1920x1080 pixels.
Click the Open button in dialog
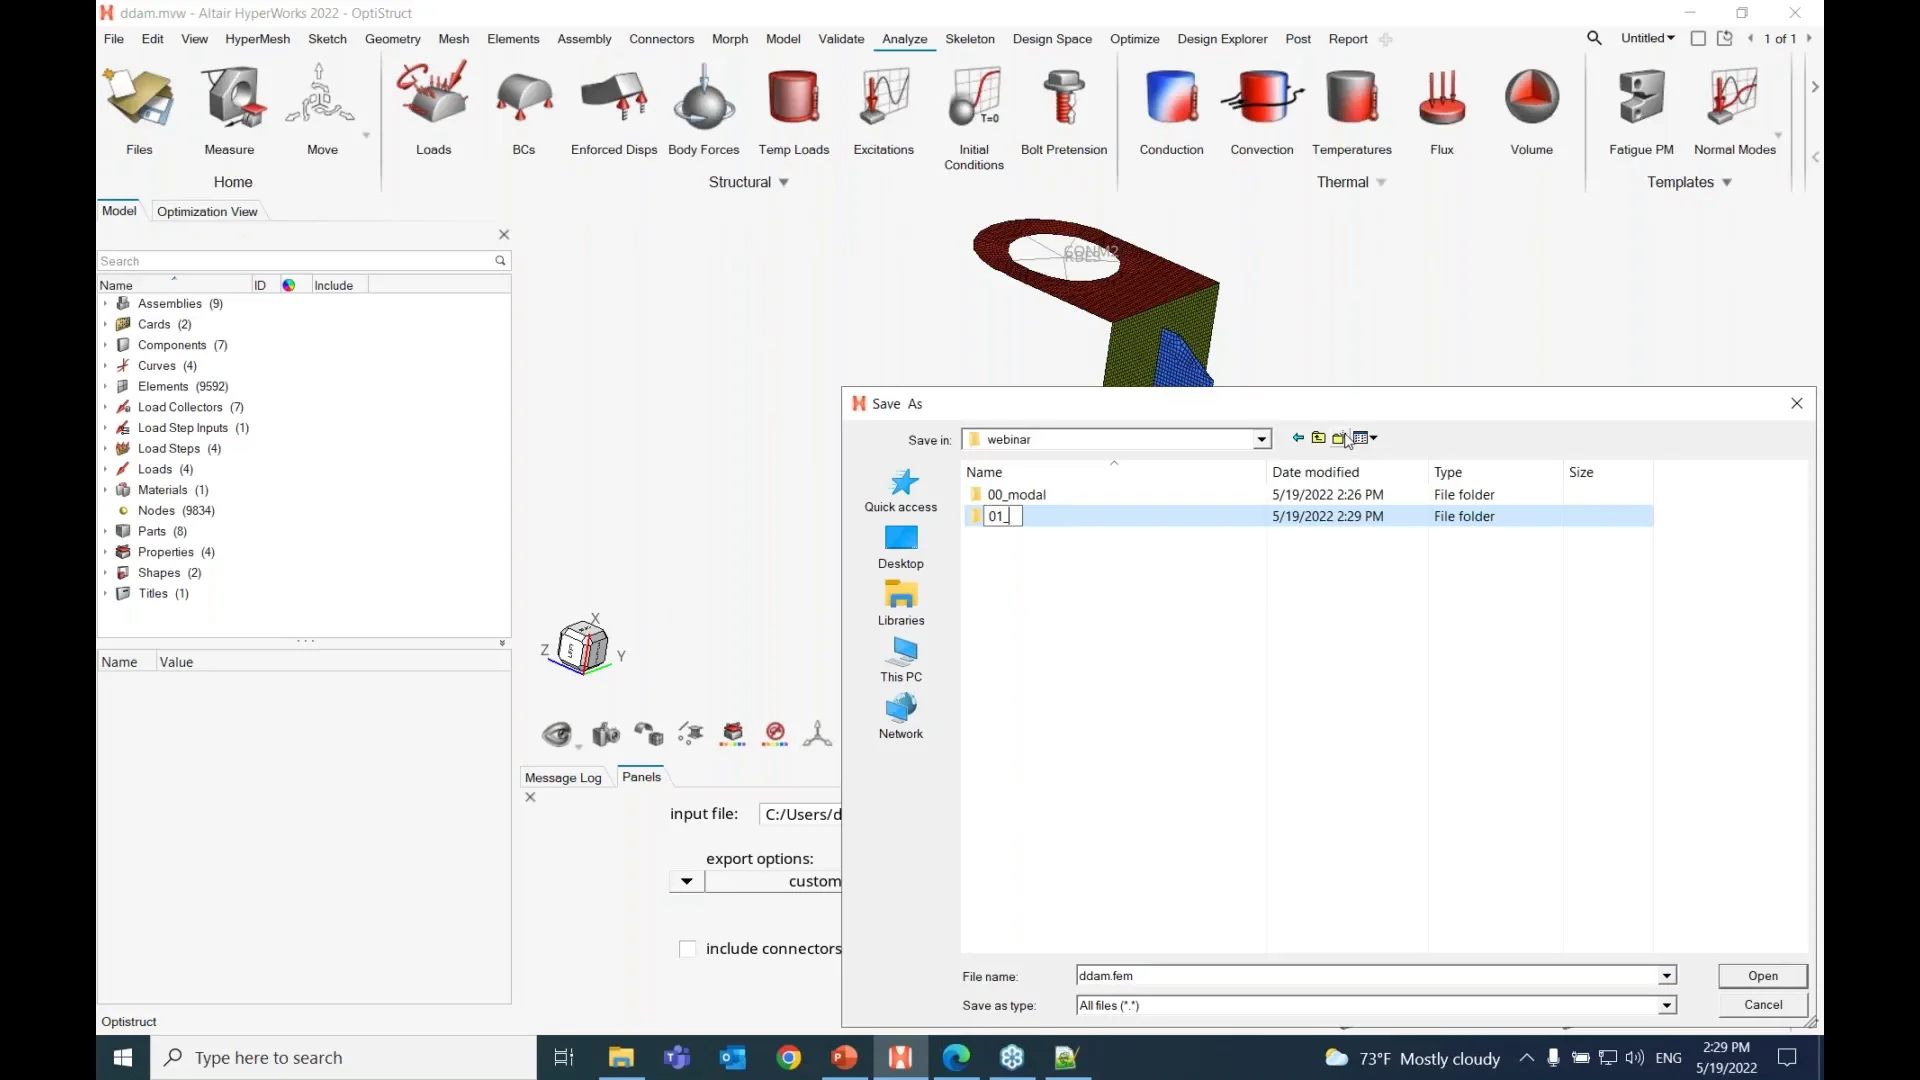click(1762, 976)
